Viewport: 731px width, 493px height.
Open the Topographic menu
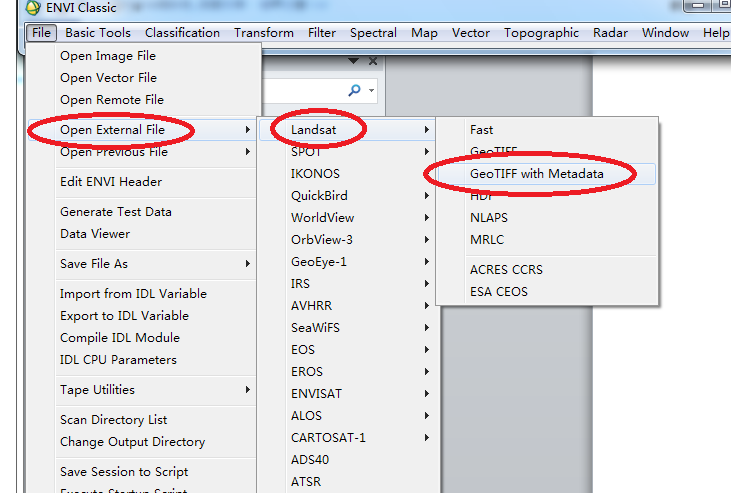pyautogui.click(x=541, y=33)
